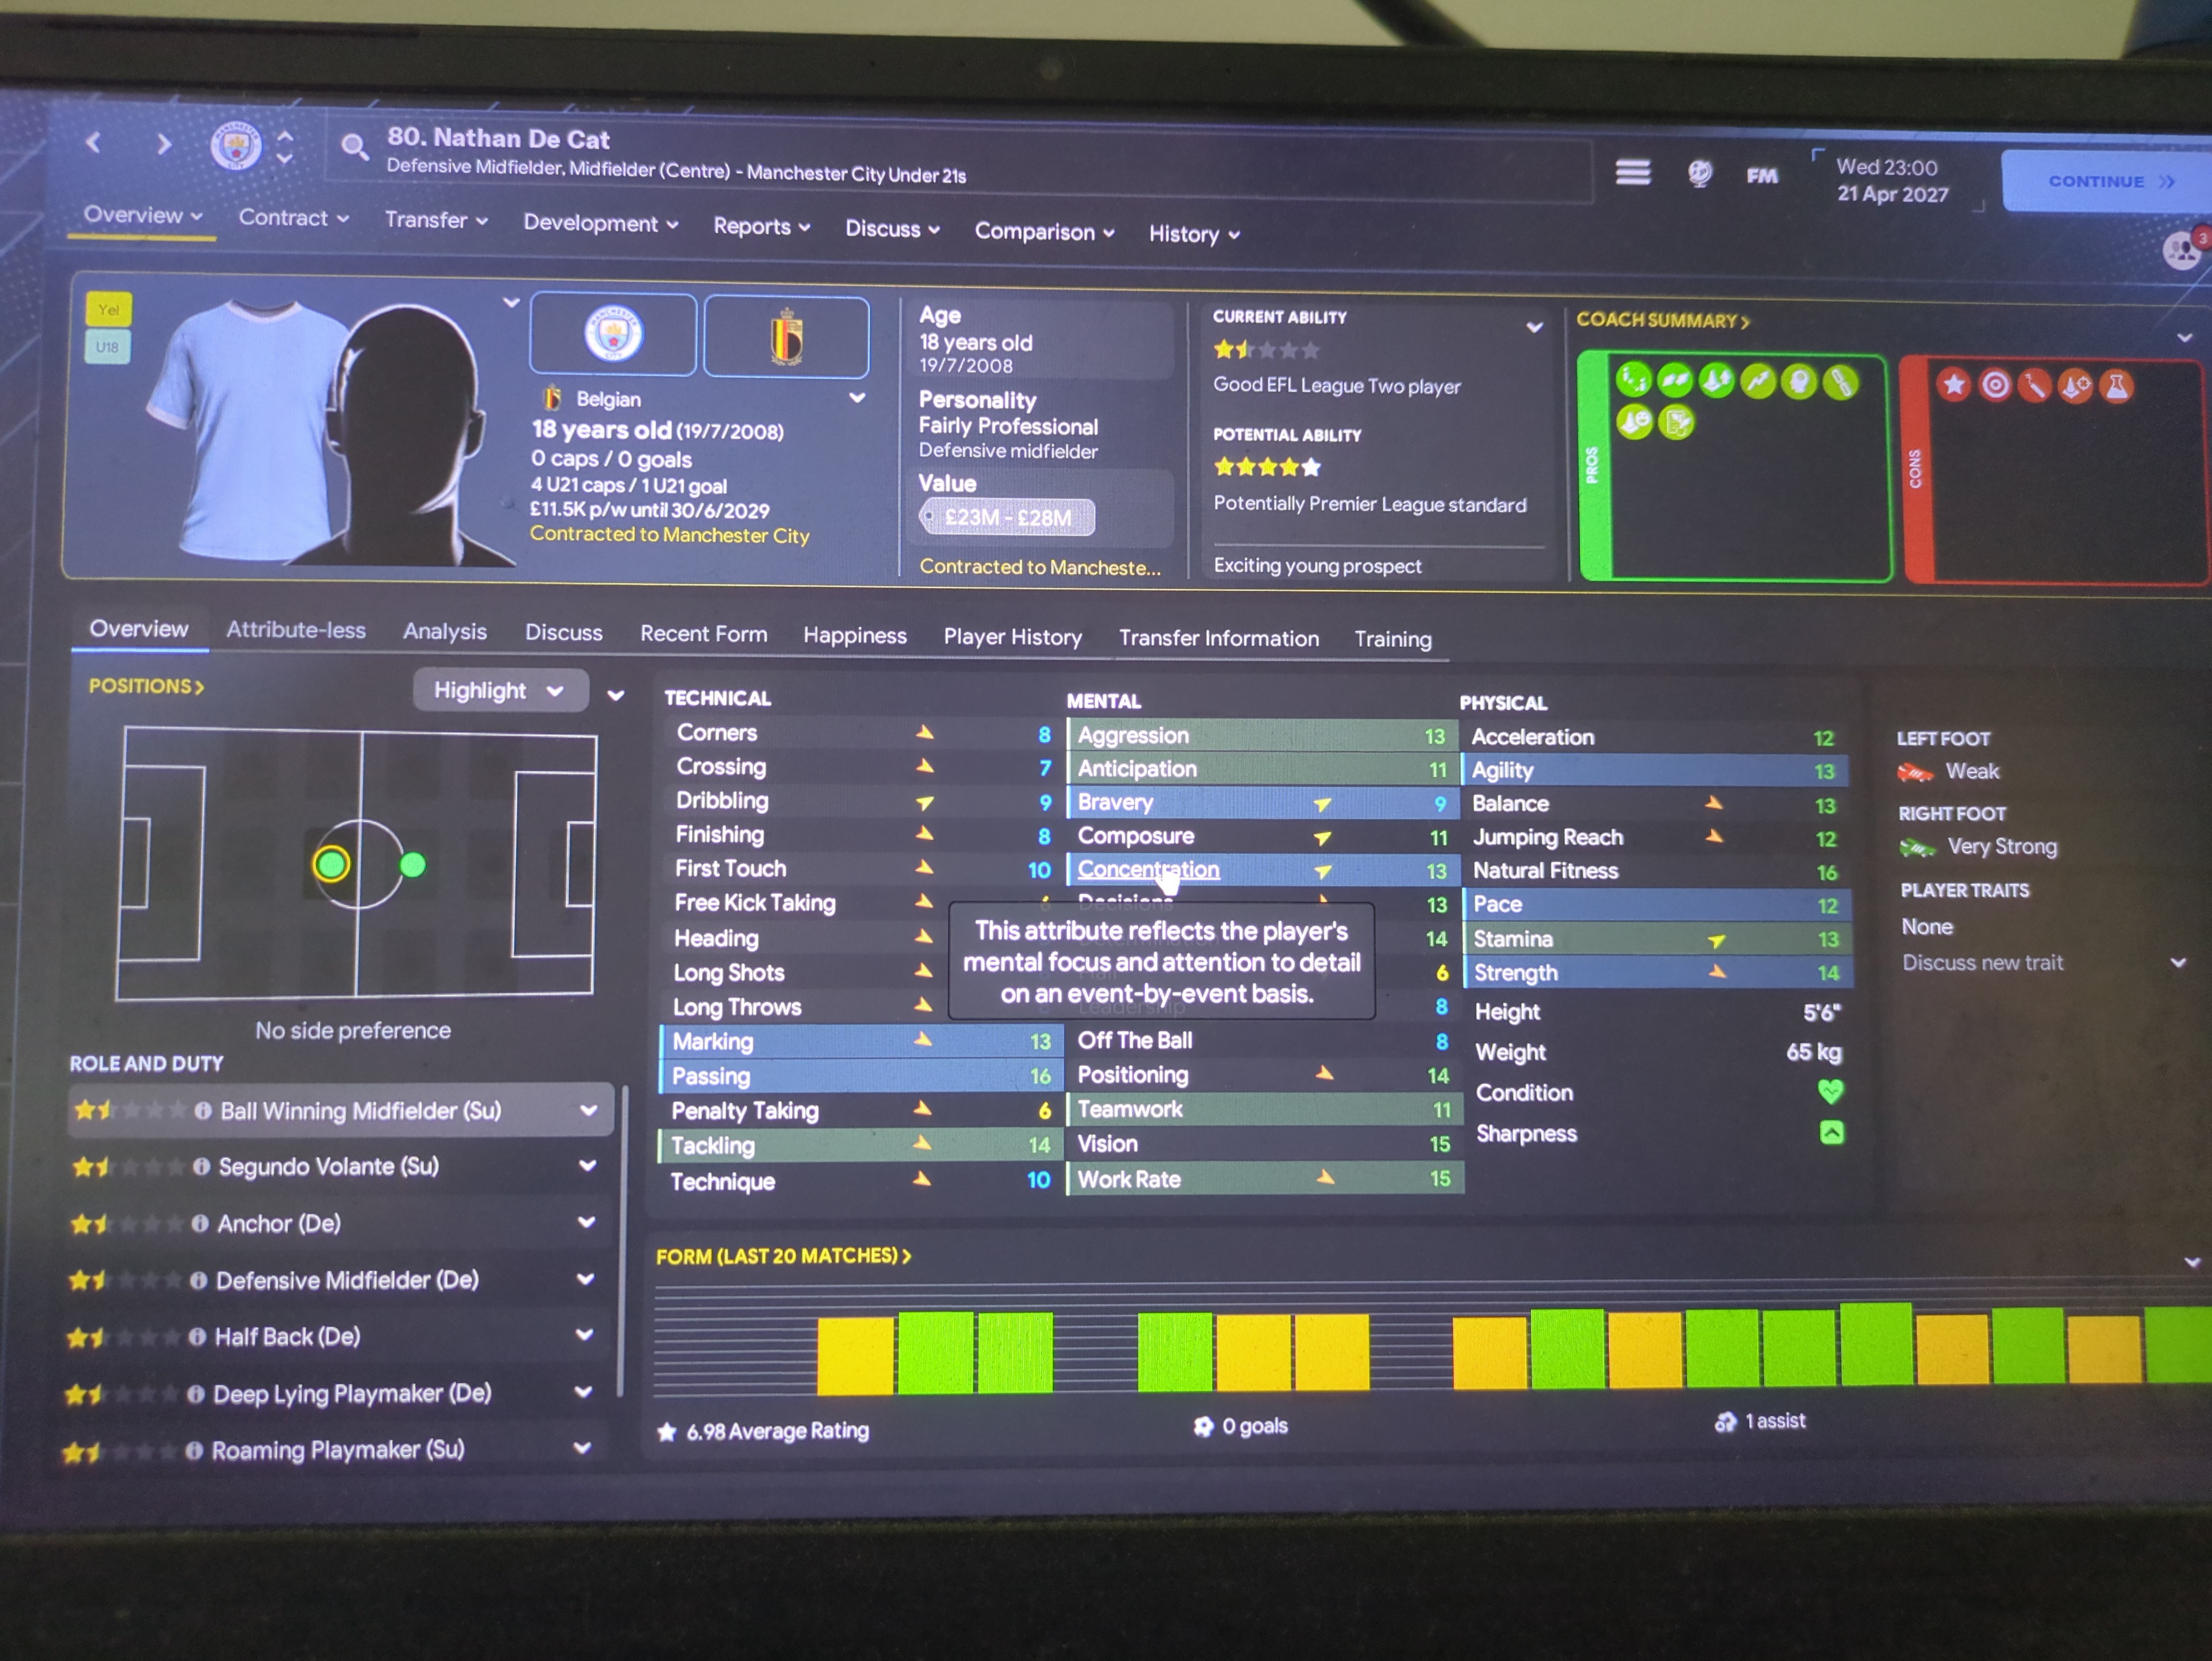
Task: Switch to the Transfer Information tab
Action: click(x=1219, y=639)
